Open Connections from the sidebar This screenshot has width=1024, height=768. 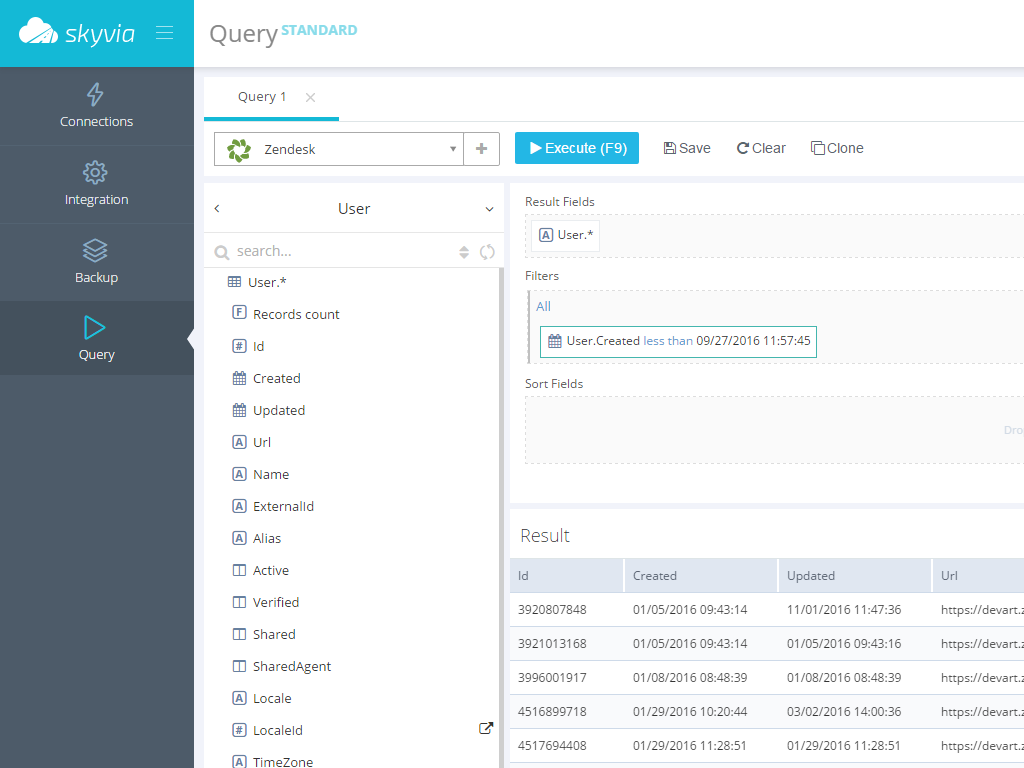coord(96,106)
